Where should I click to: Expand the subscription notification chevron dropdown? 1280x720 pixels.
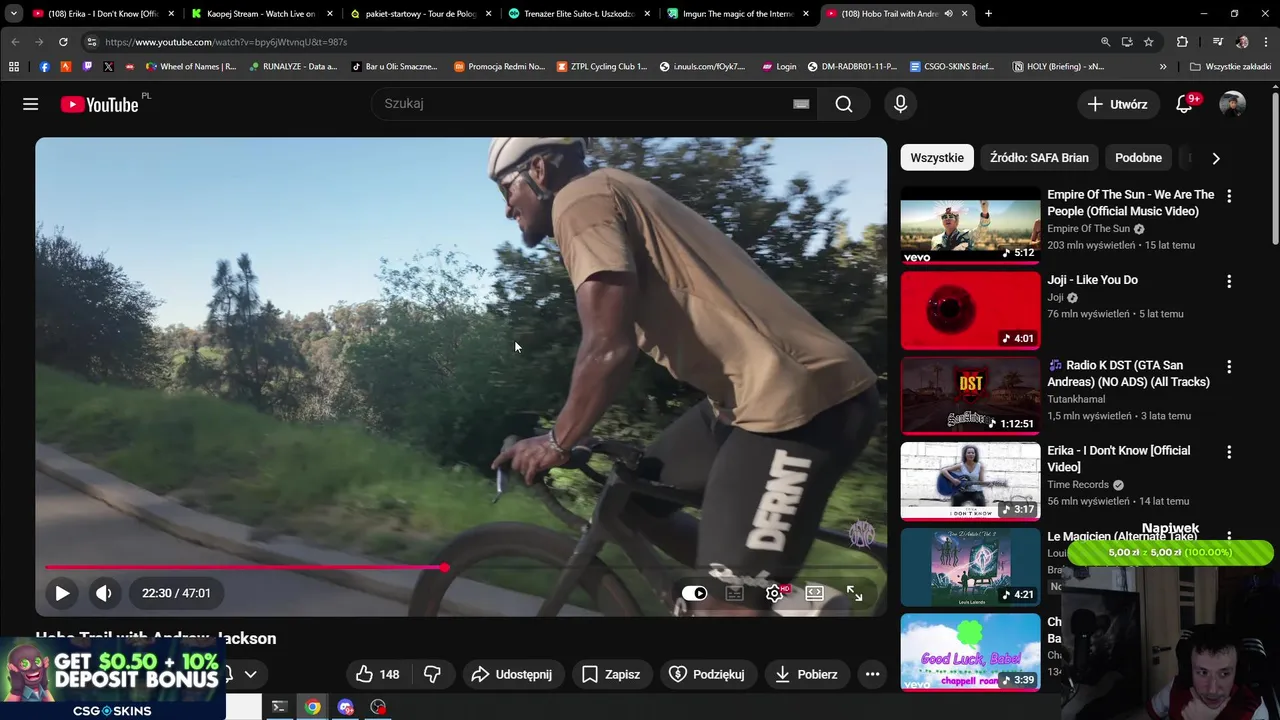250,674
